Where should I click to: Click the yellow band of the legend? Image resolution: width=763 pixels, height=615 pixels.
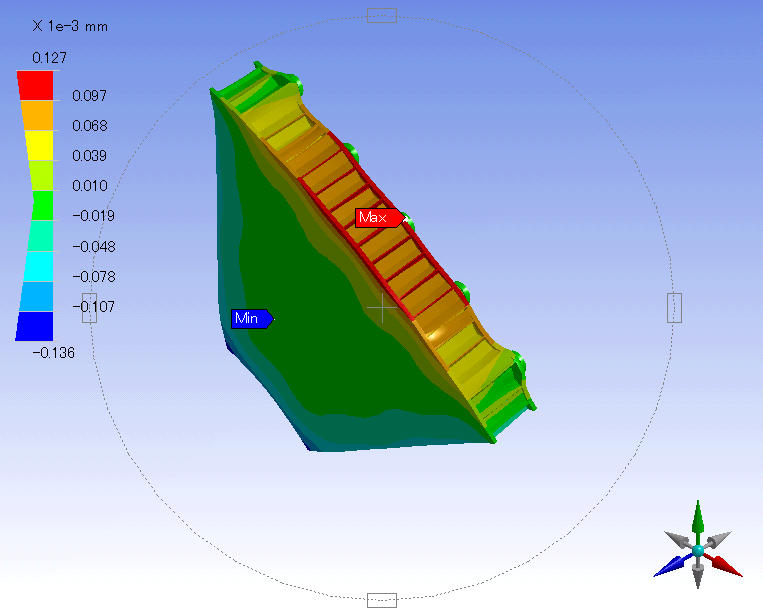(x=39, y=145)
